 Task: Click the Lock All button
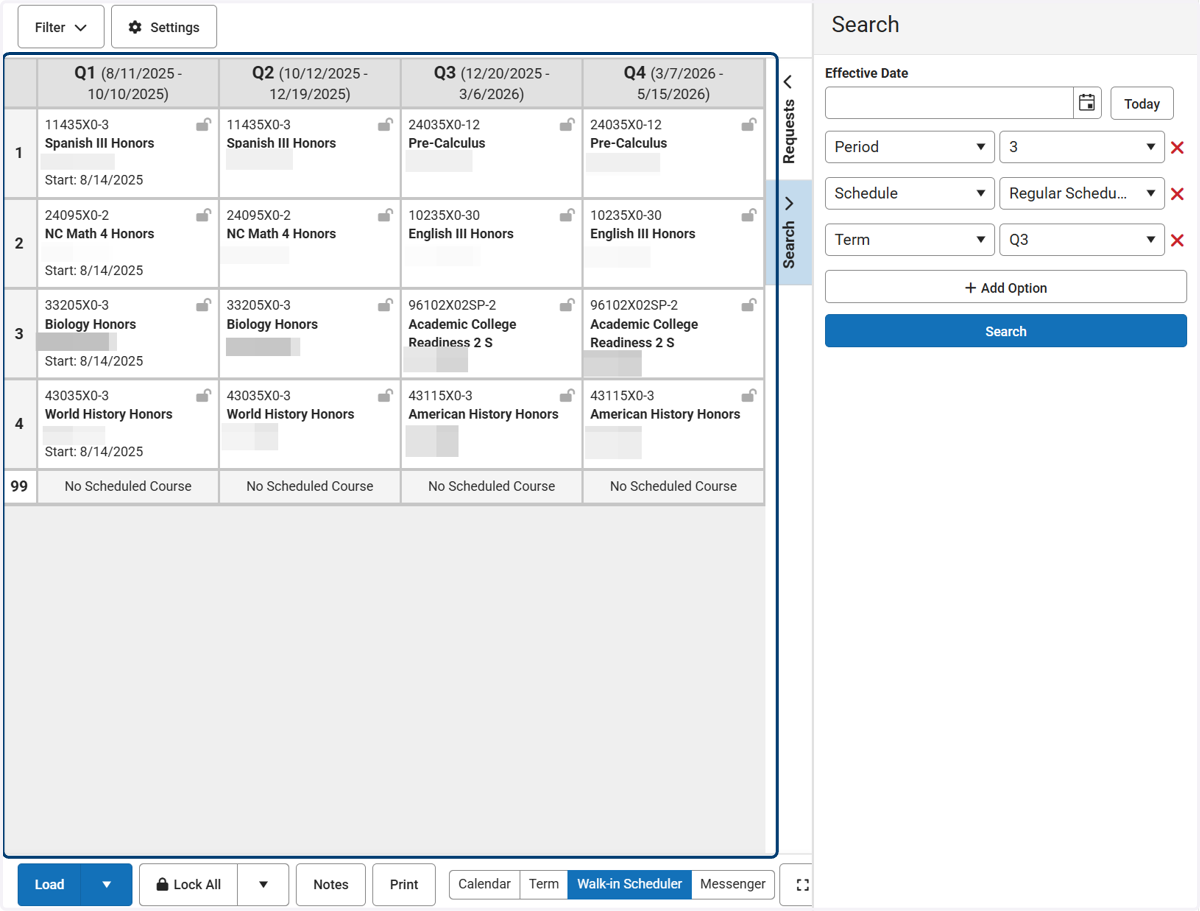(x=189, y=885)
